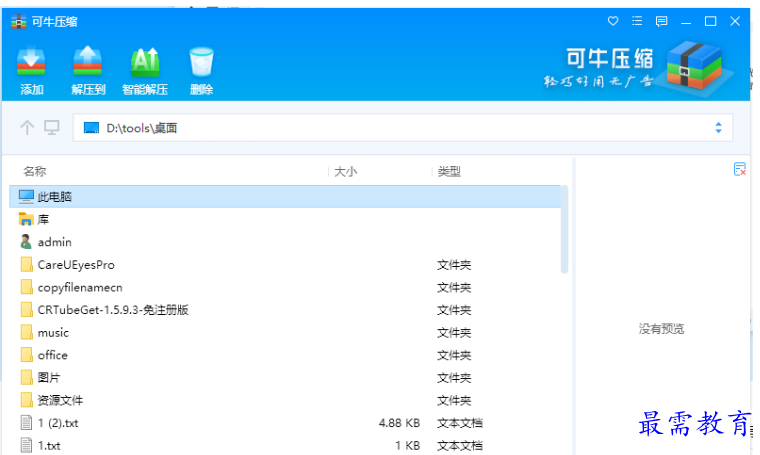760x455 pixels.
Task: Click the 解压到 (Extract to) icon
Action: (88, 65)
